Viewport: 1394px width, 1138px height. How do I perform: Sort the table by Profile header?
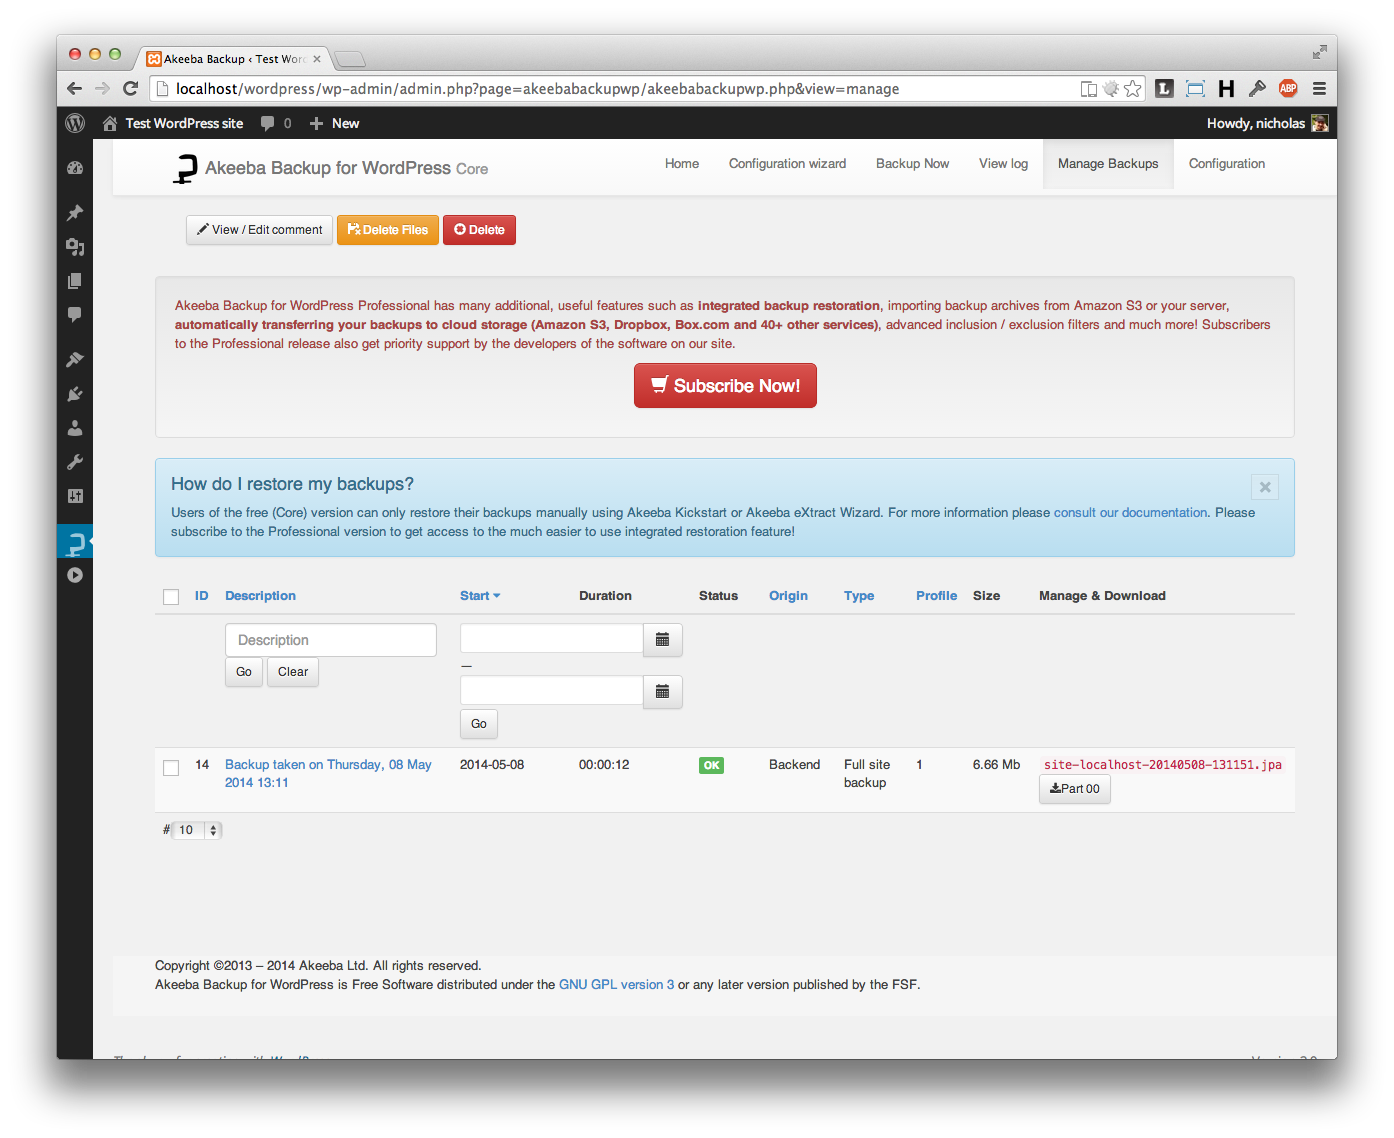[x=936, y=596]
